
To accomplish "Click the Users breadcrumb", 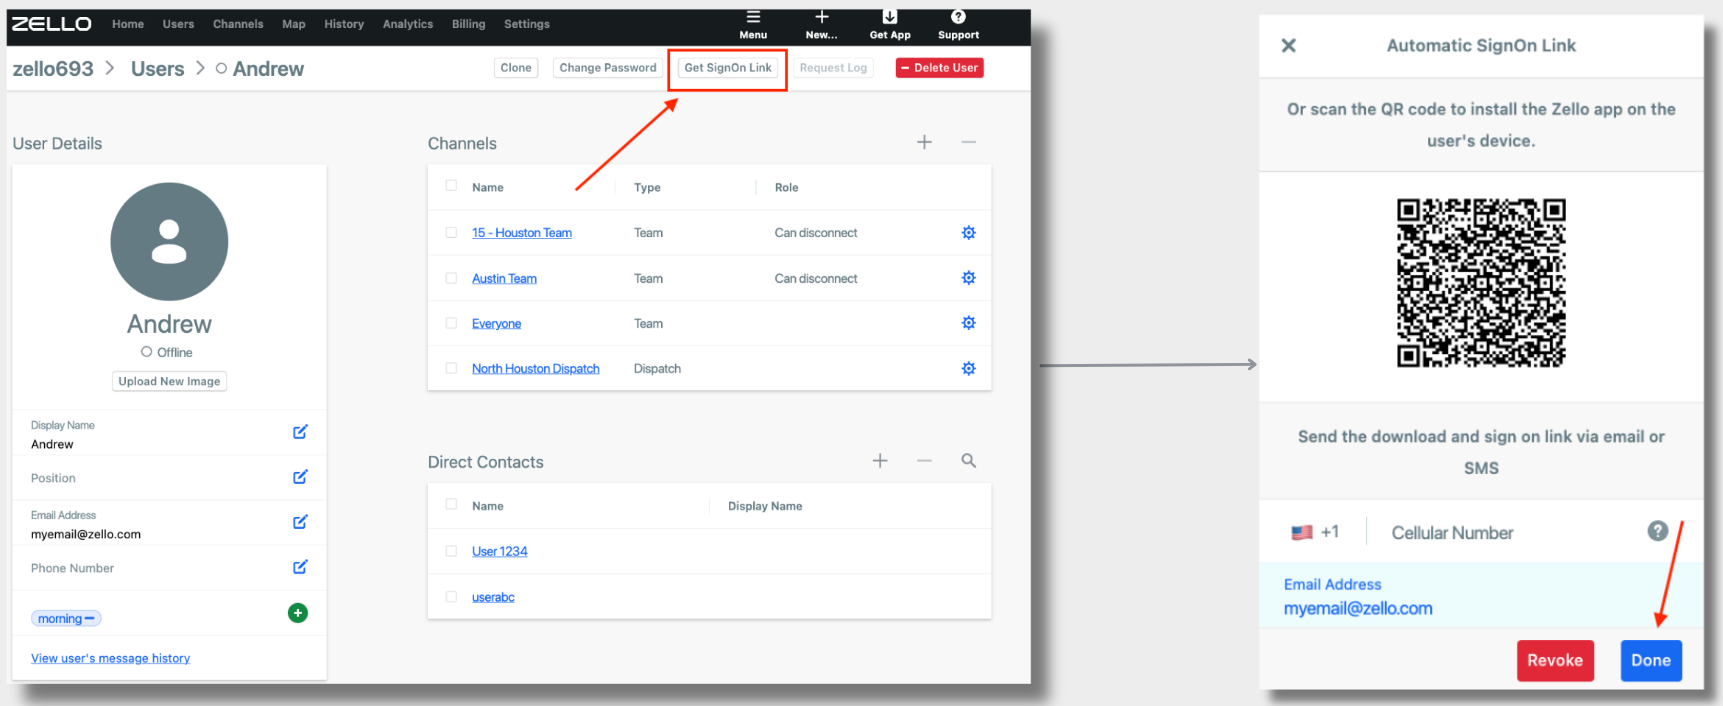I will (158, 69).
